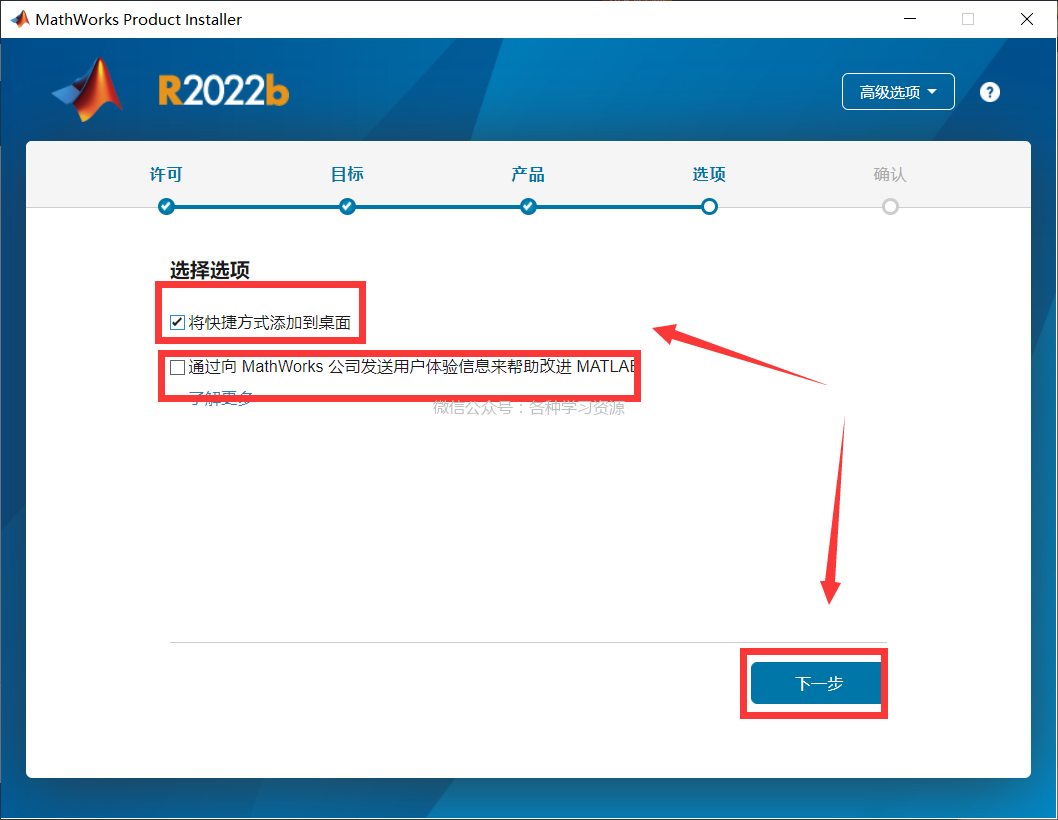The image size is (1058, 820).
Task: Click the R2022b release logo text
Action: (223, 90)
